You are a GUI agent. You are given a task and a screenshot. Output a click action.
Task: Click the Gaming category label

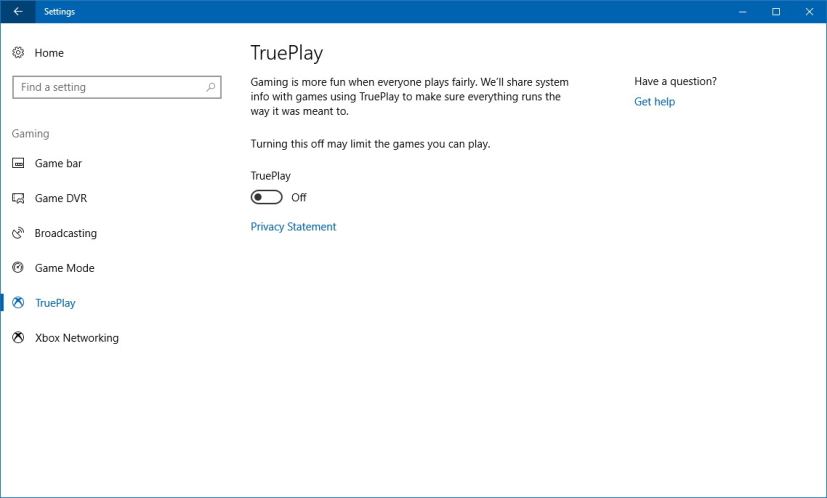(31, 133)
